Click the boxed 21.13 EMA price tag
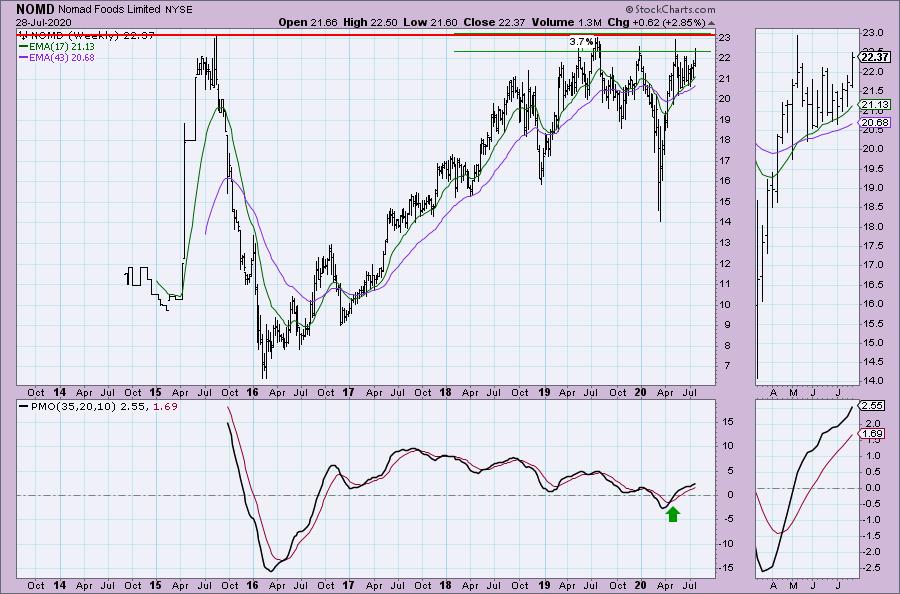Screen dimensions: 900x594 [875, 104]
